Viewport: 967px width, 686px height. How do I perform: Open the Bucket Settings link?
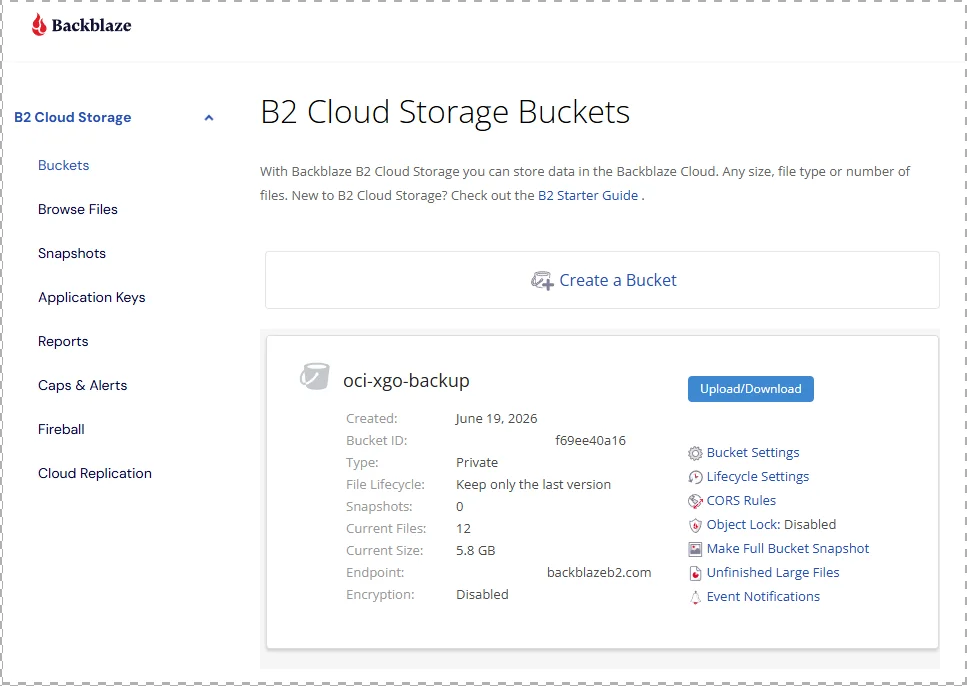[x=753, y=452]
